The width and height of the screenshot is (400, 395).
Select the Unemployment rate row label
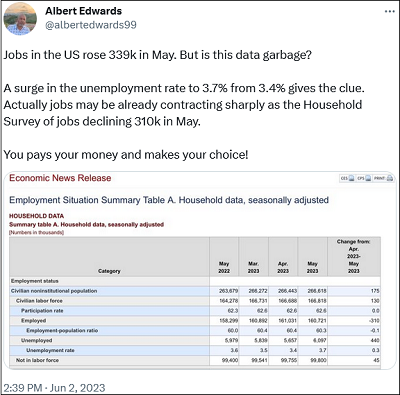[50, 350]
